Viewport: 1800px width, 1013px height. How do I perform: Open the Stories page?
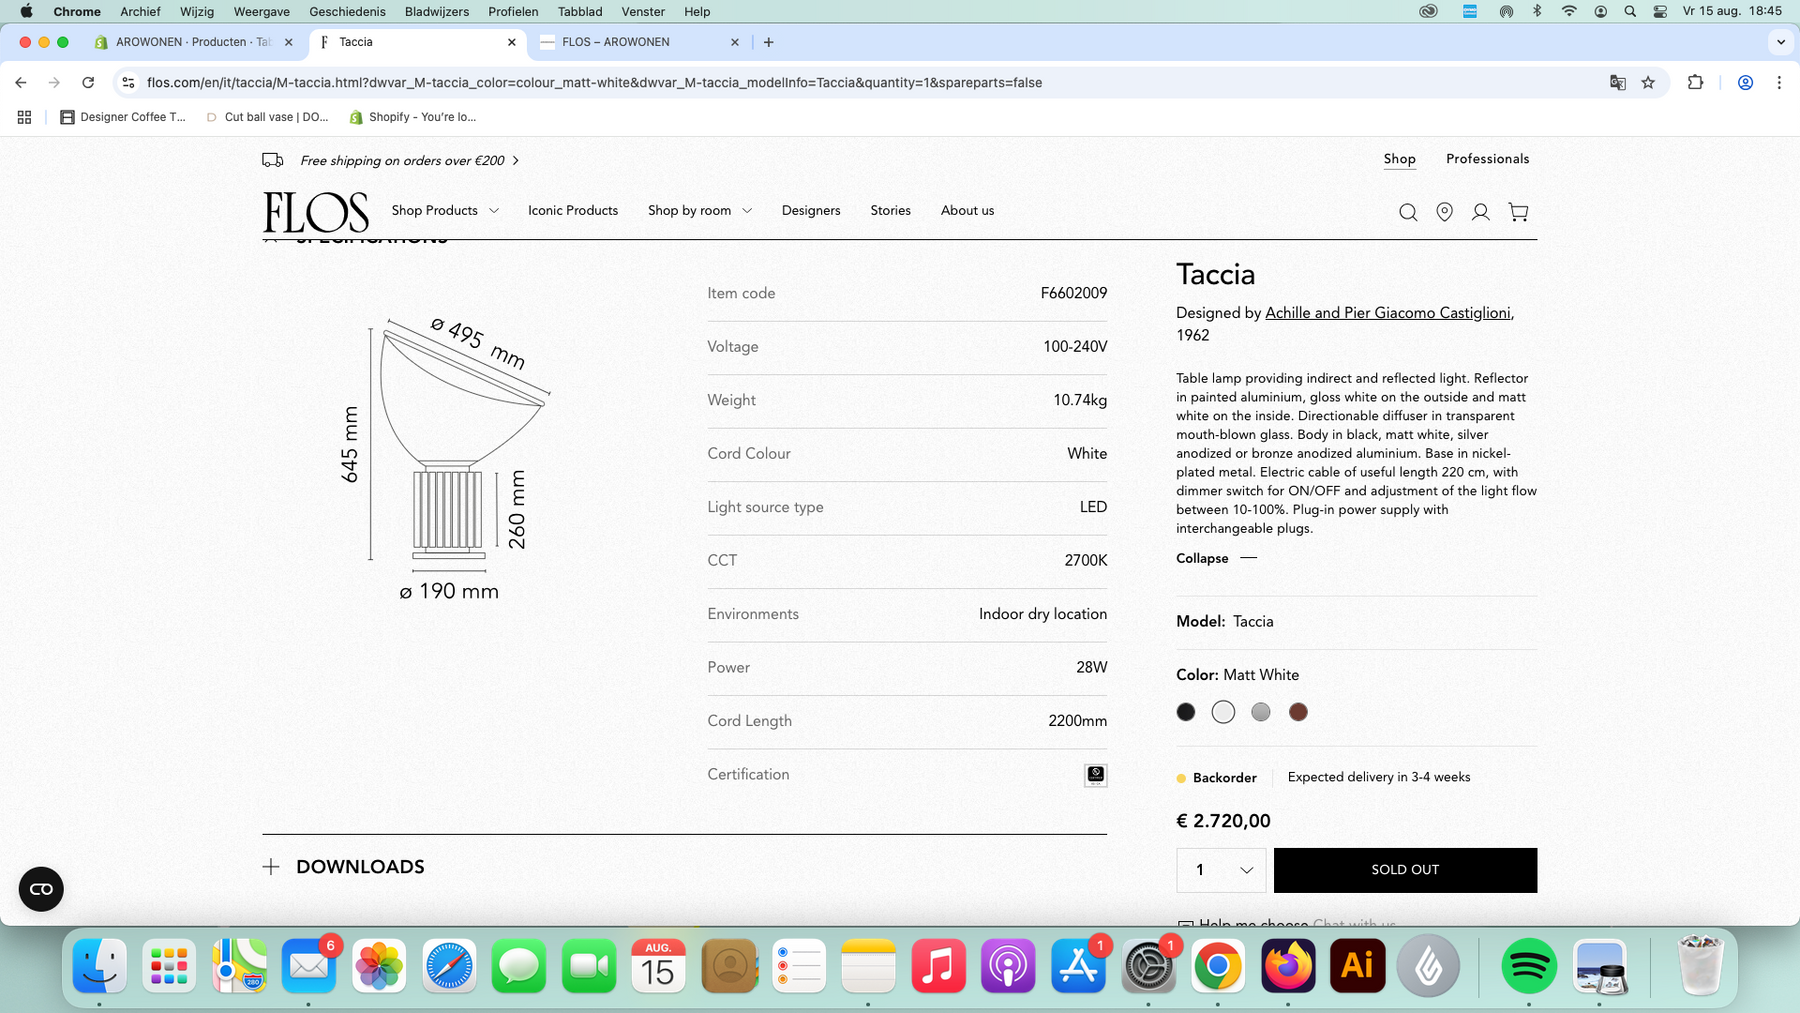890,211
